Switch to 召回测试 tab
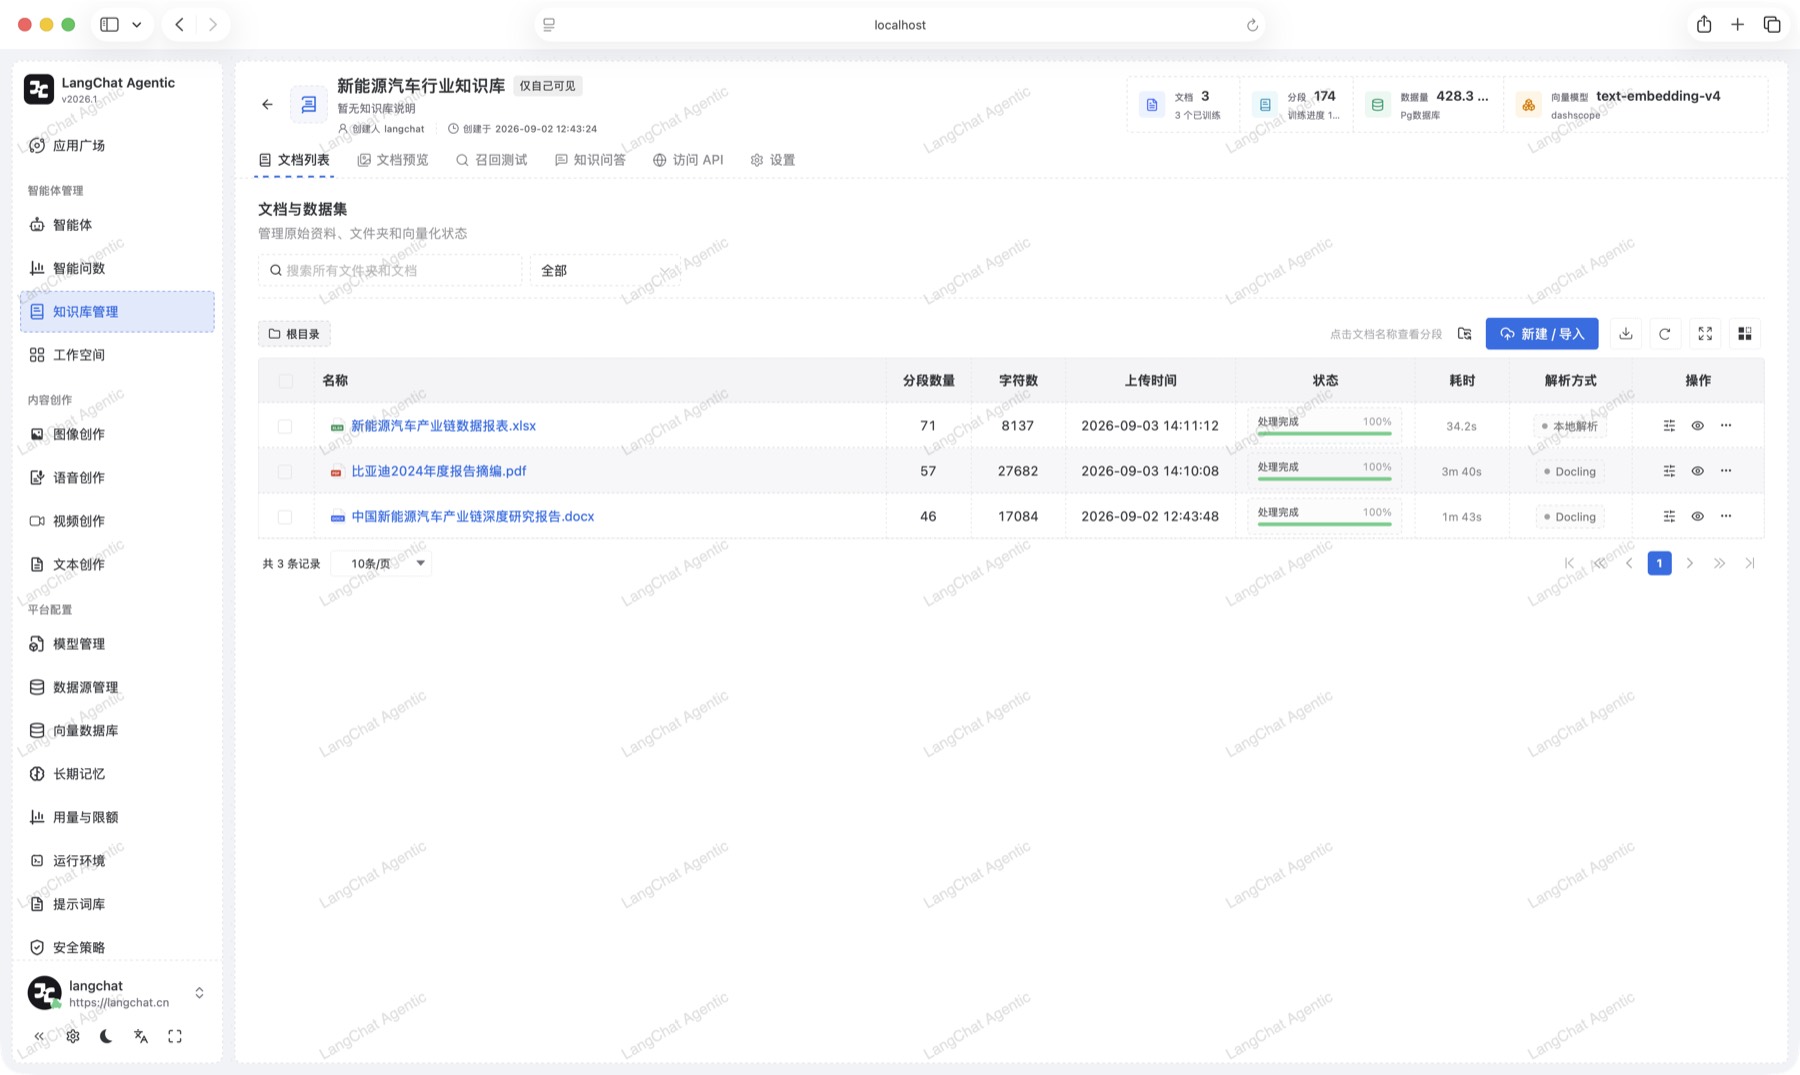Screen dimensions: 1800x1075 coord(491,160)
